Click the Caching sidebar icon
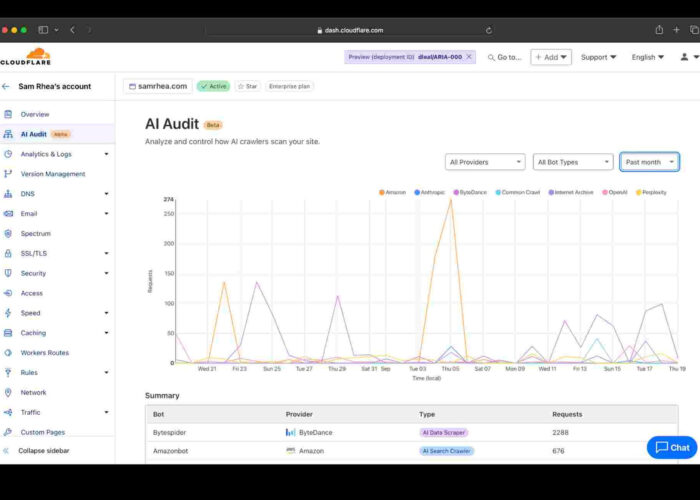The height and width of the screenshot is (500, 700). [x=8, y=333]
